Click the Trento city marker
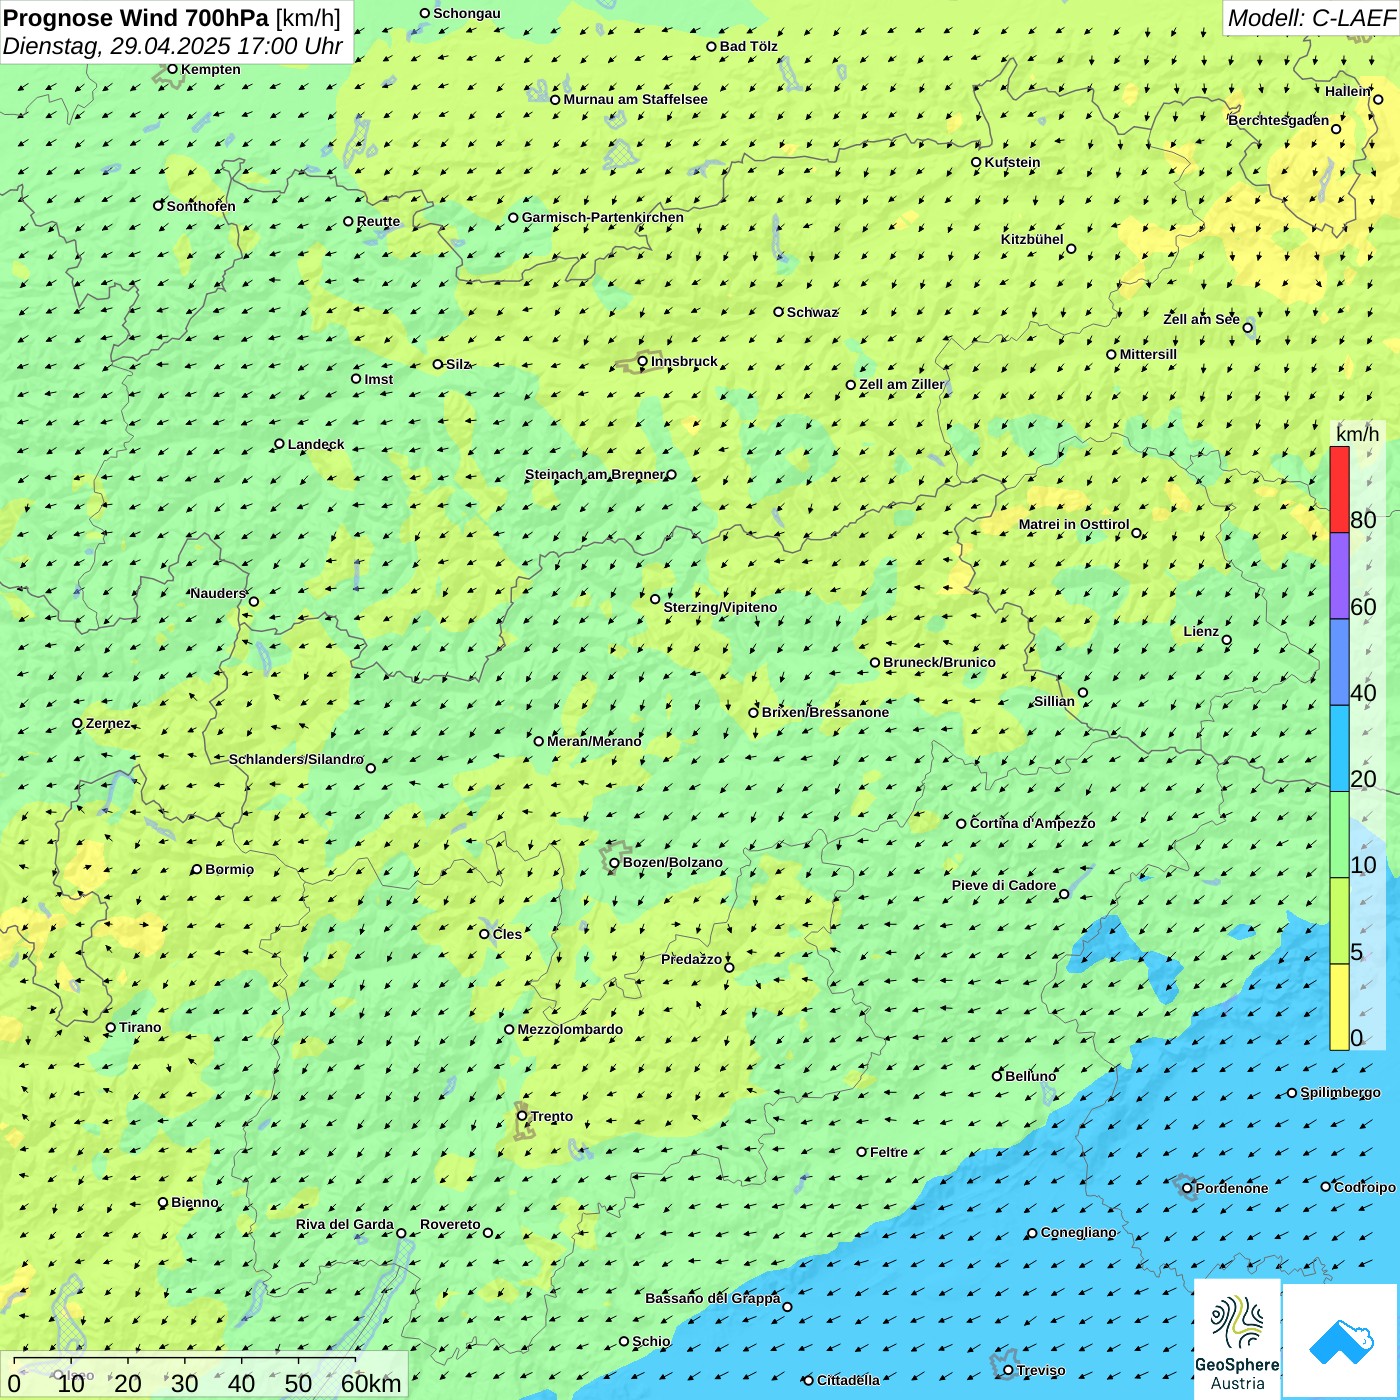1400x1400 pixels. coord(522,1116)
